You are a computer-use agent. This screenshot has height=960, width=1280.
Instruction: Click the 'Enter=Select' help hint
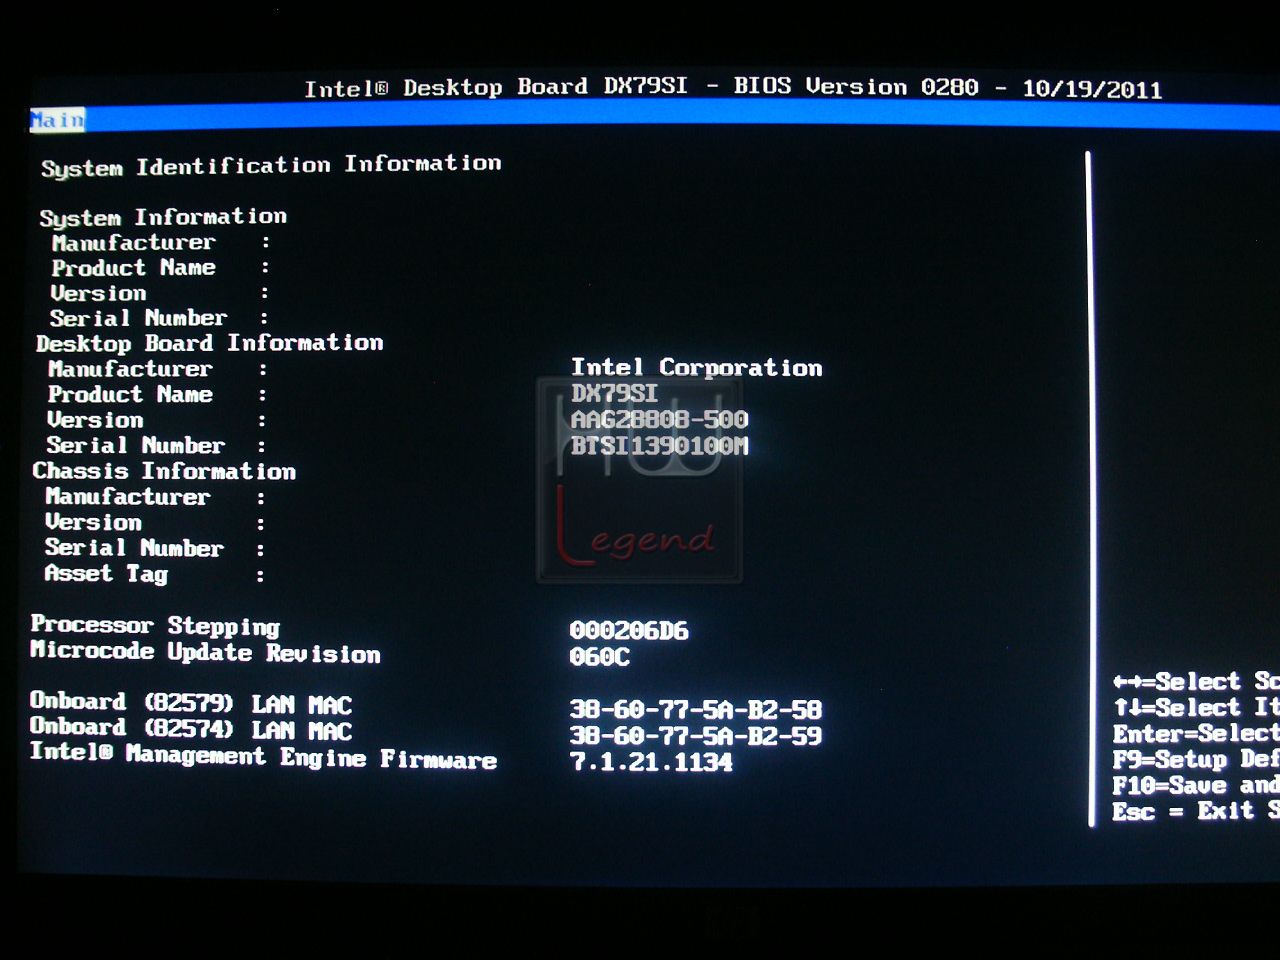[x=1196, y=734]
